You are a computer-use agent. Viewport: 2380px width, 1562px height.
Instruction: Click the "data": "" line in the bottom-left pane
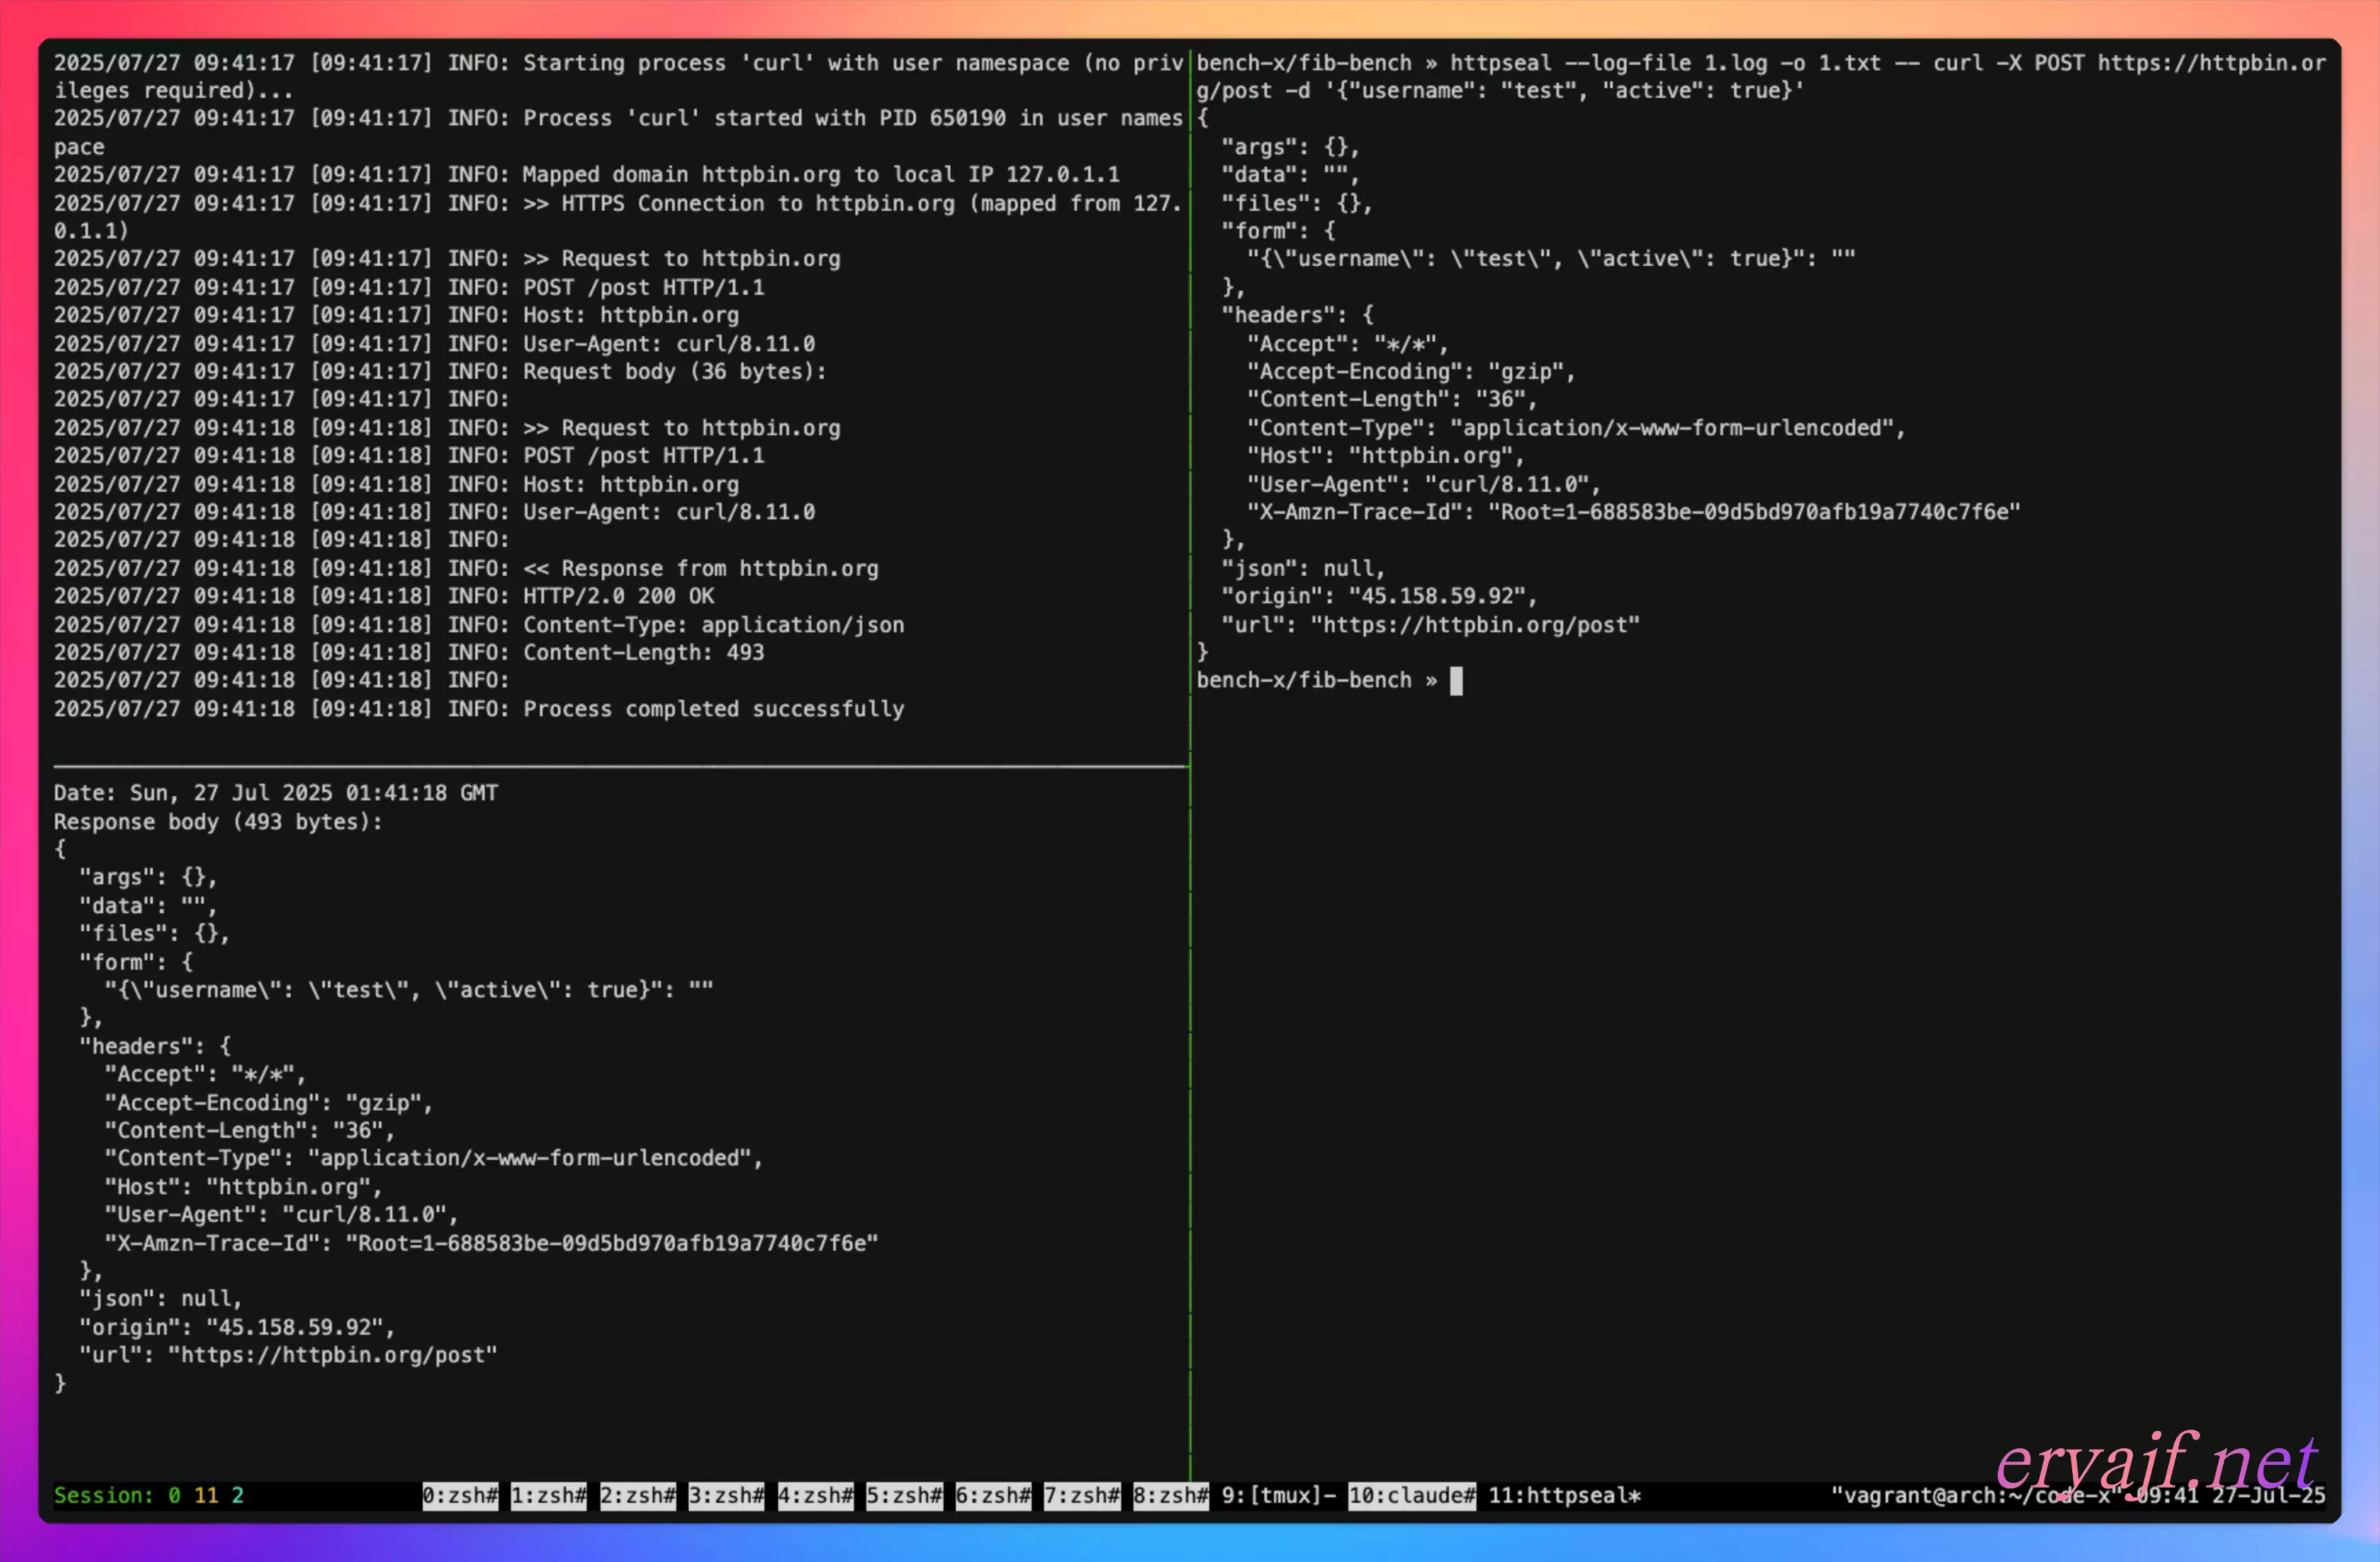(148, 906)
